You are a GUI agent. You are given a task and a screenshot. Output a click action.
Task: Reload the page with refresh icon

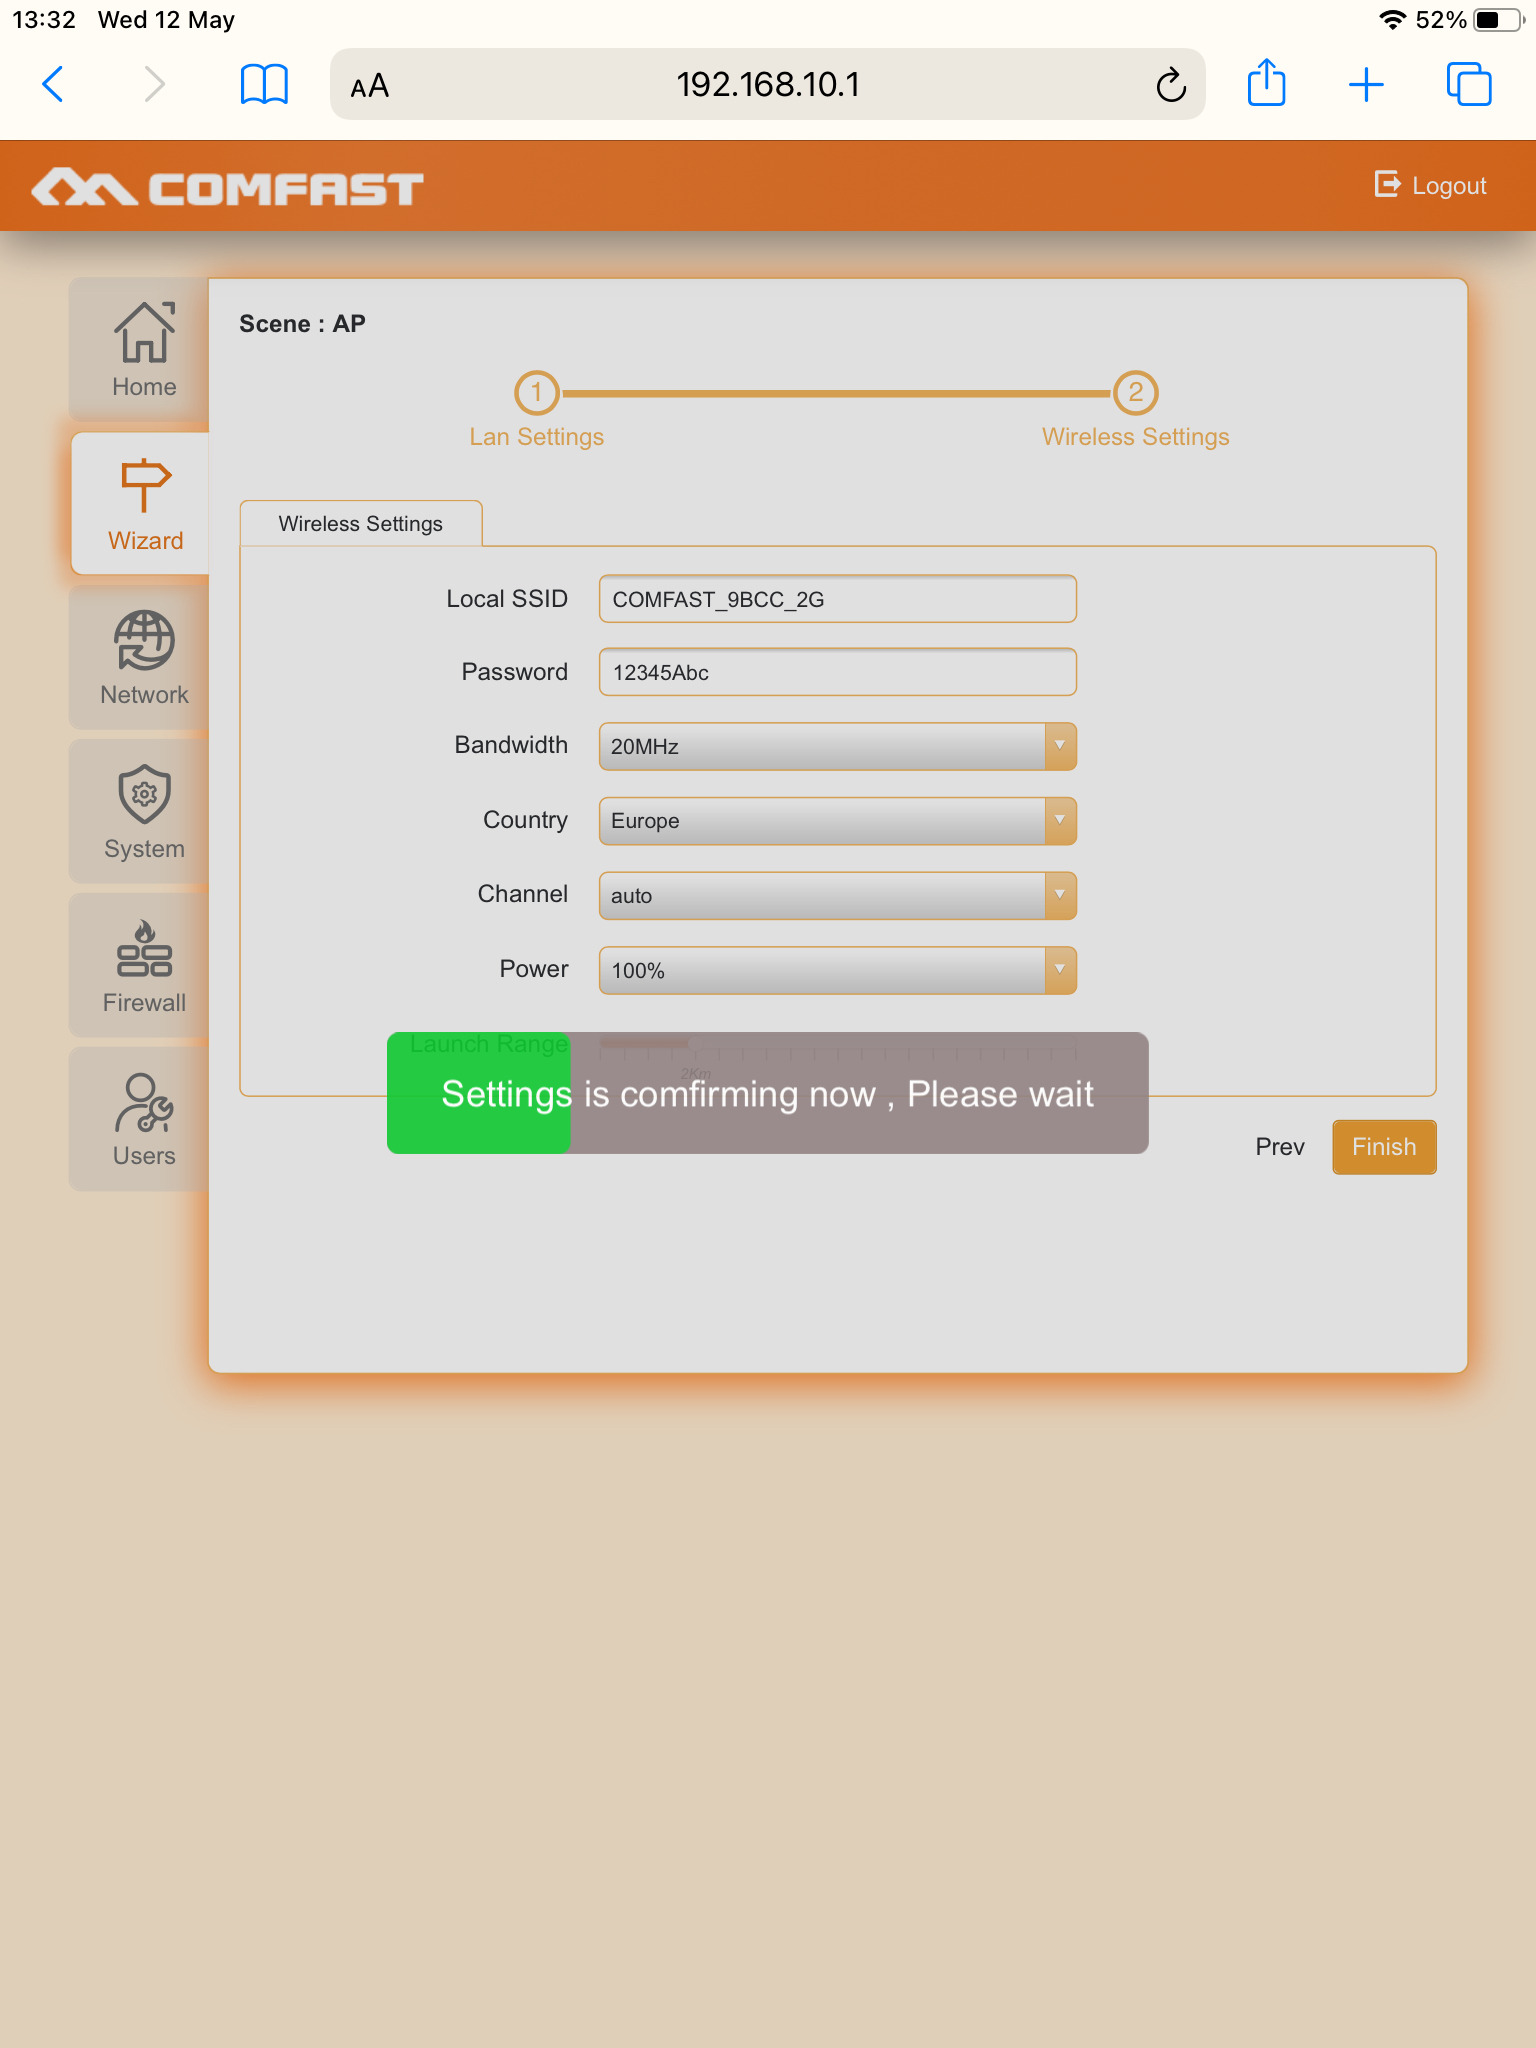tap(1170, 85)
